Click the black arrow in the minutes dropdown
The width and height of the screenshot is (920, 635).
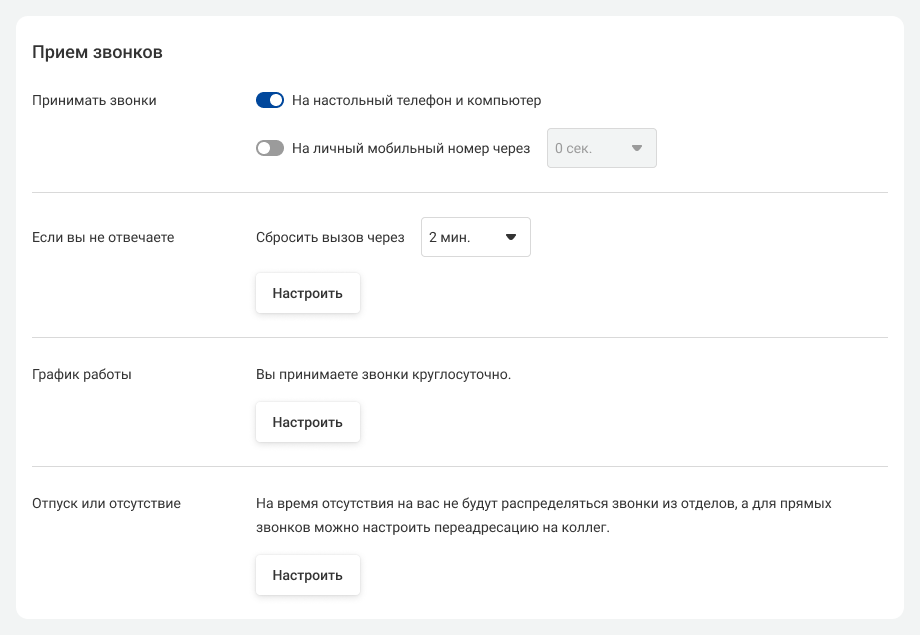tap(510, 238)
